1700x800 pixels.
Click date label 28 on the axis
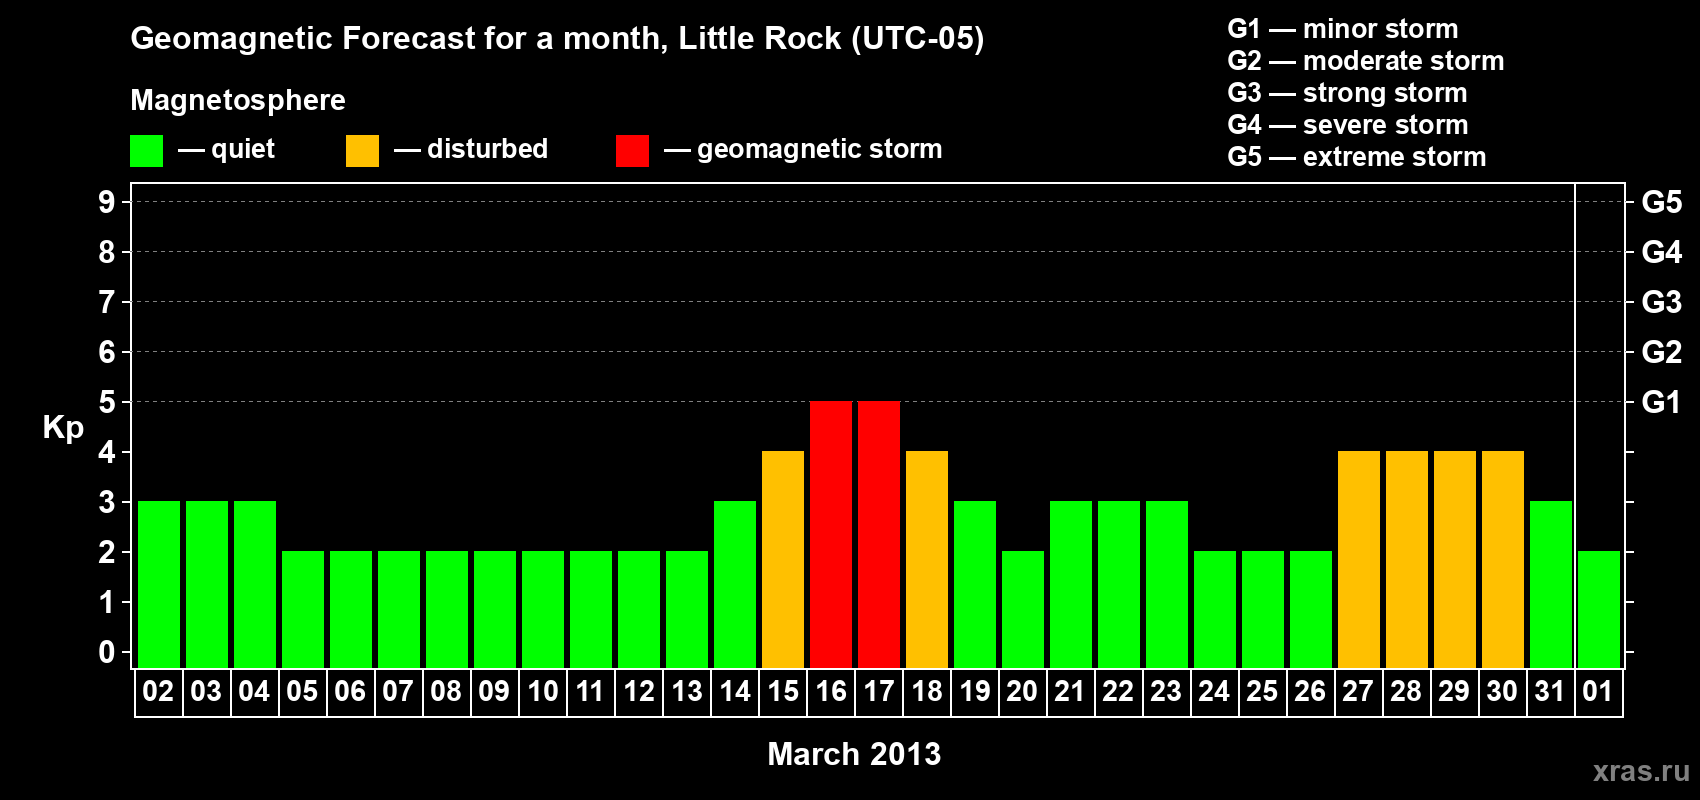1406,692
